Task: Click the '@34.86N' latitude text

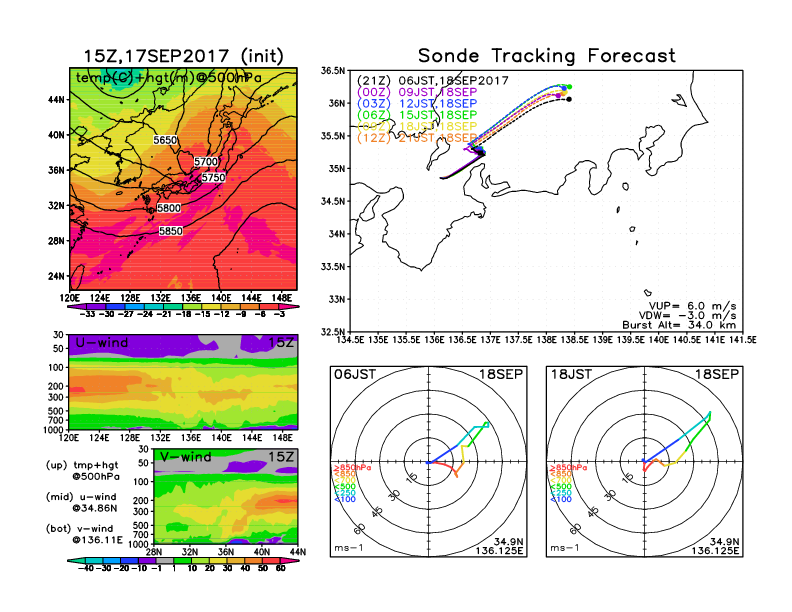Action: click(x=94, y=508)
